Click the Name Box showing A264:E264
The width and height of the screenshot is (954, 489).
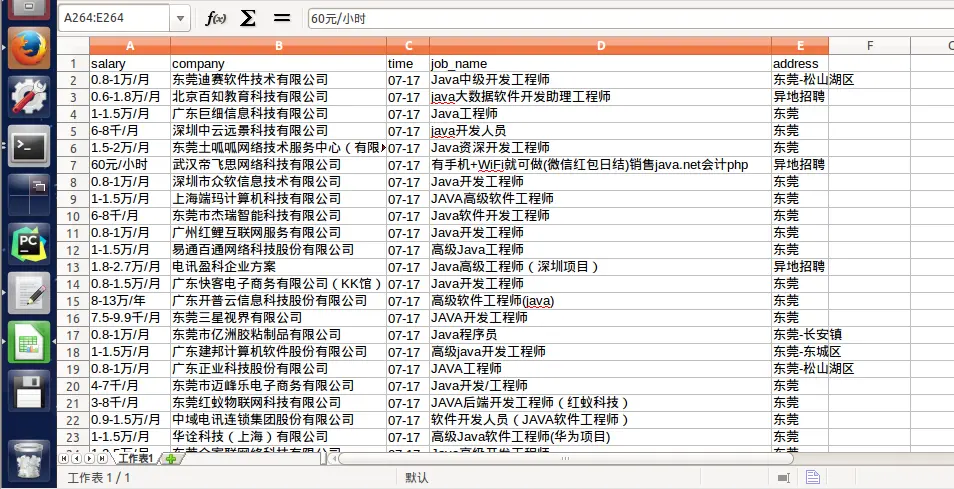pos(114,18)
